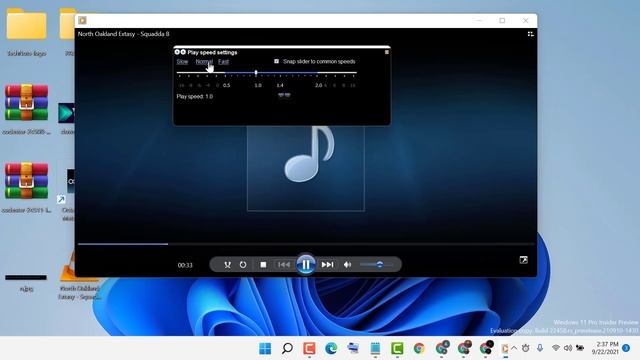The width and height of the screenshot is (640, 360).
Task: Click the song title North Oakland Extasy
Action: point(123,34)
